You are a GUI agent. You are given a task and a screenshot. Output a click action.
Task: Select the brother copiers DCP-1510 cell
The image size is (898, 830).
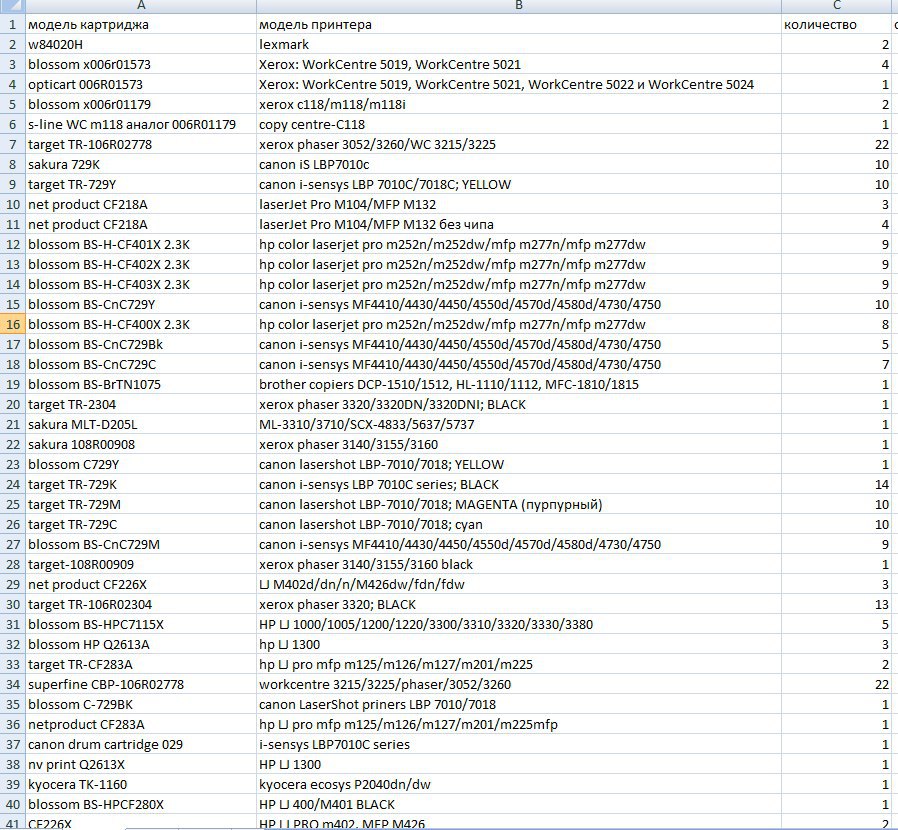click(x=519, y=385)
